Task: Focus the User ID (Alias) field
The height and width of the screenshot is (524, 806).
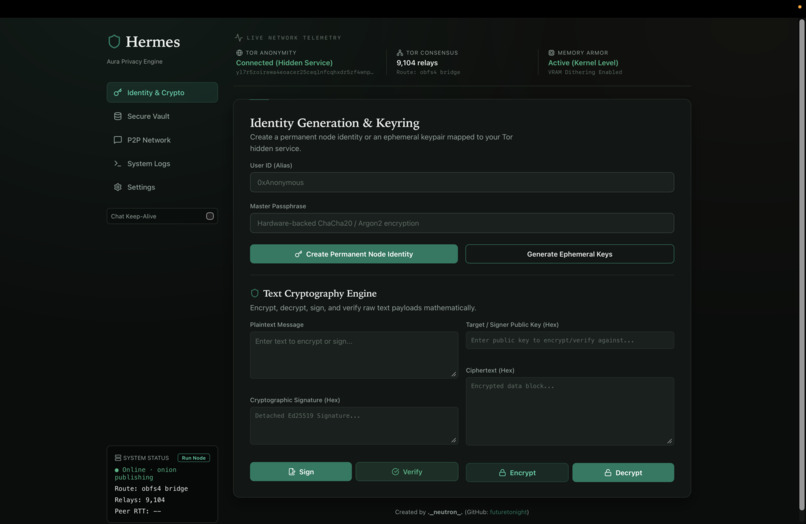Action: [x=462, y=183]
